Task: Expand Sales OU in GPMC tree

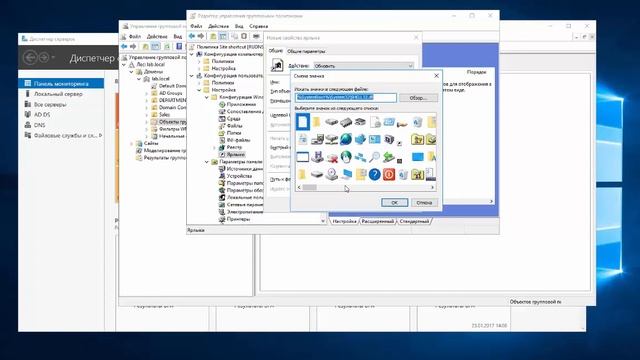Action: (x=147, y=115)
